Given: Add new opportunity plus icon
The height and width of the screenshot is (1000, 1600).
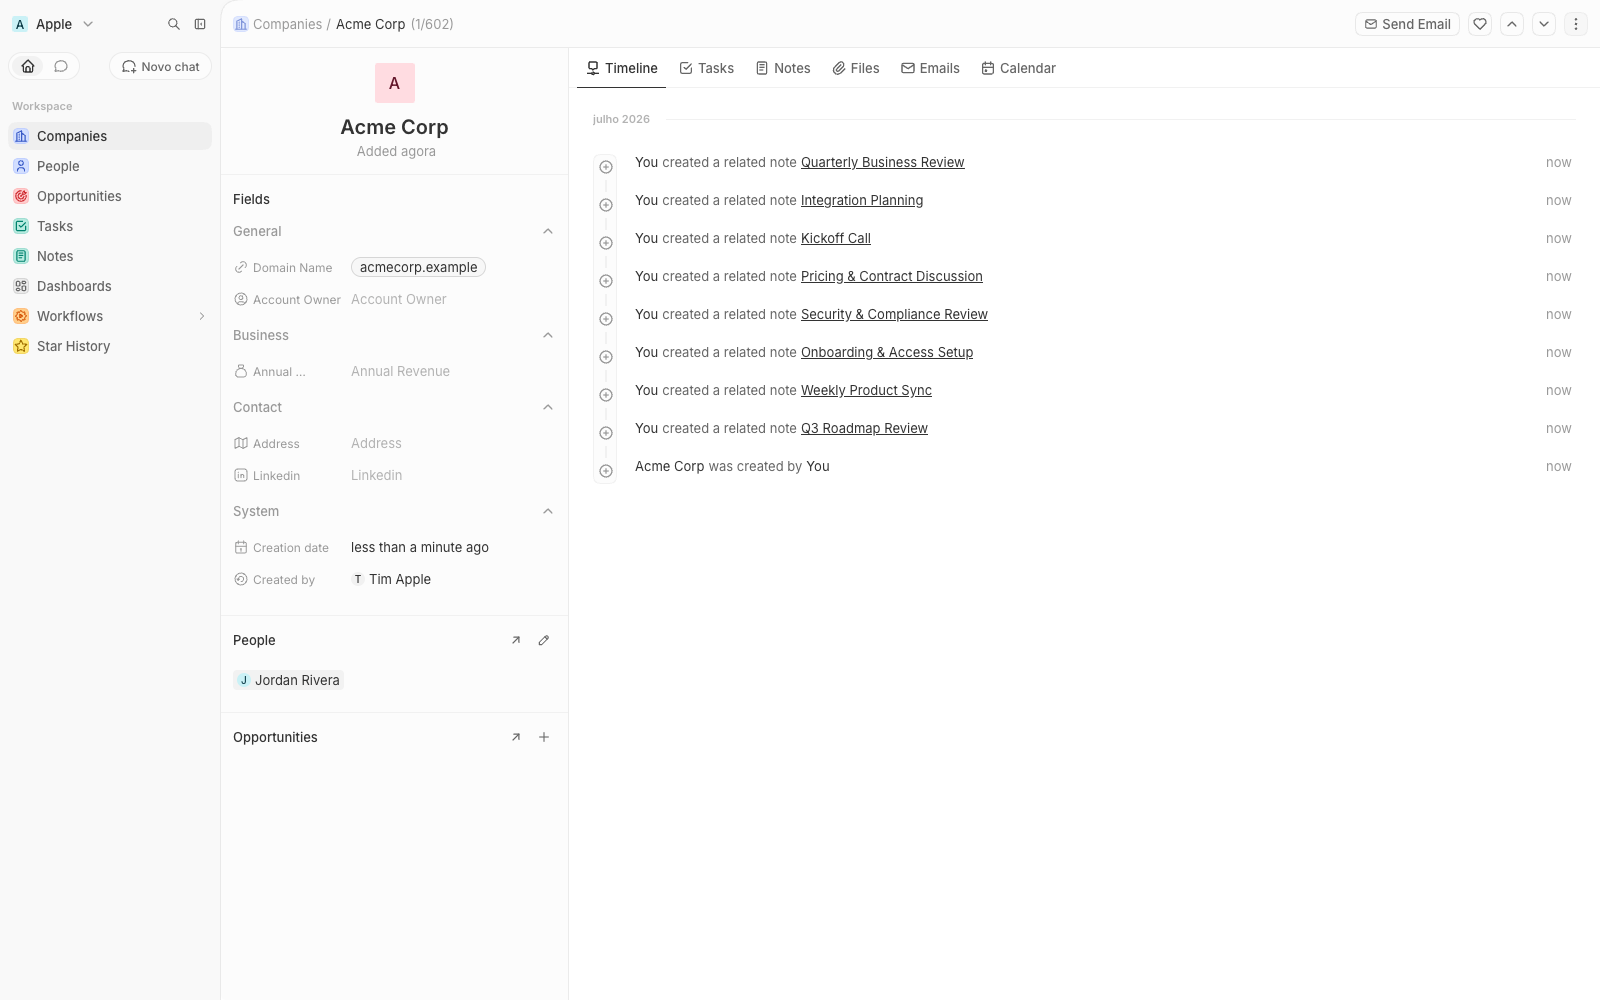Looking at the screenshot, I should tap(544, 737).
